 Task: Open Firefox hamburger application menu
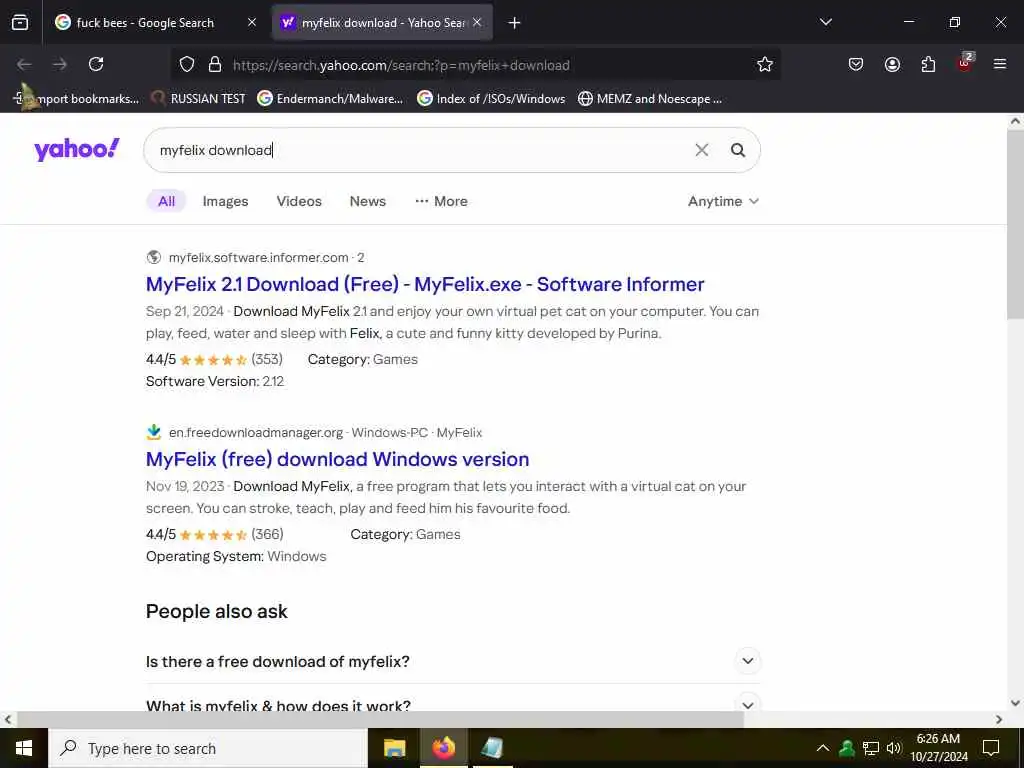click(x=1000, y=64)
